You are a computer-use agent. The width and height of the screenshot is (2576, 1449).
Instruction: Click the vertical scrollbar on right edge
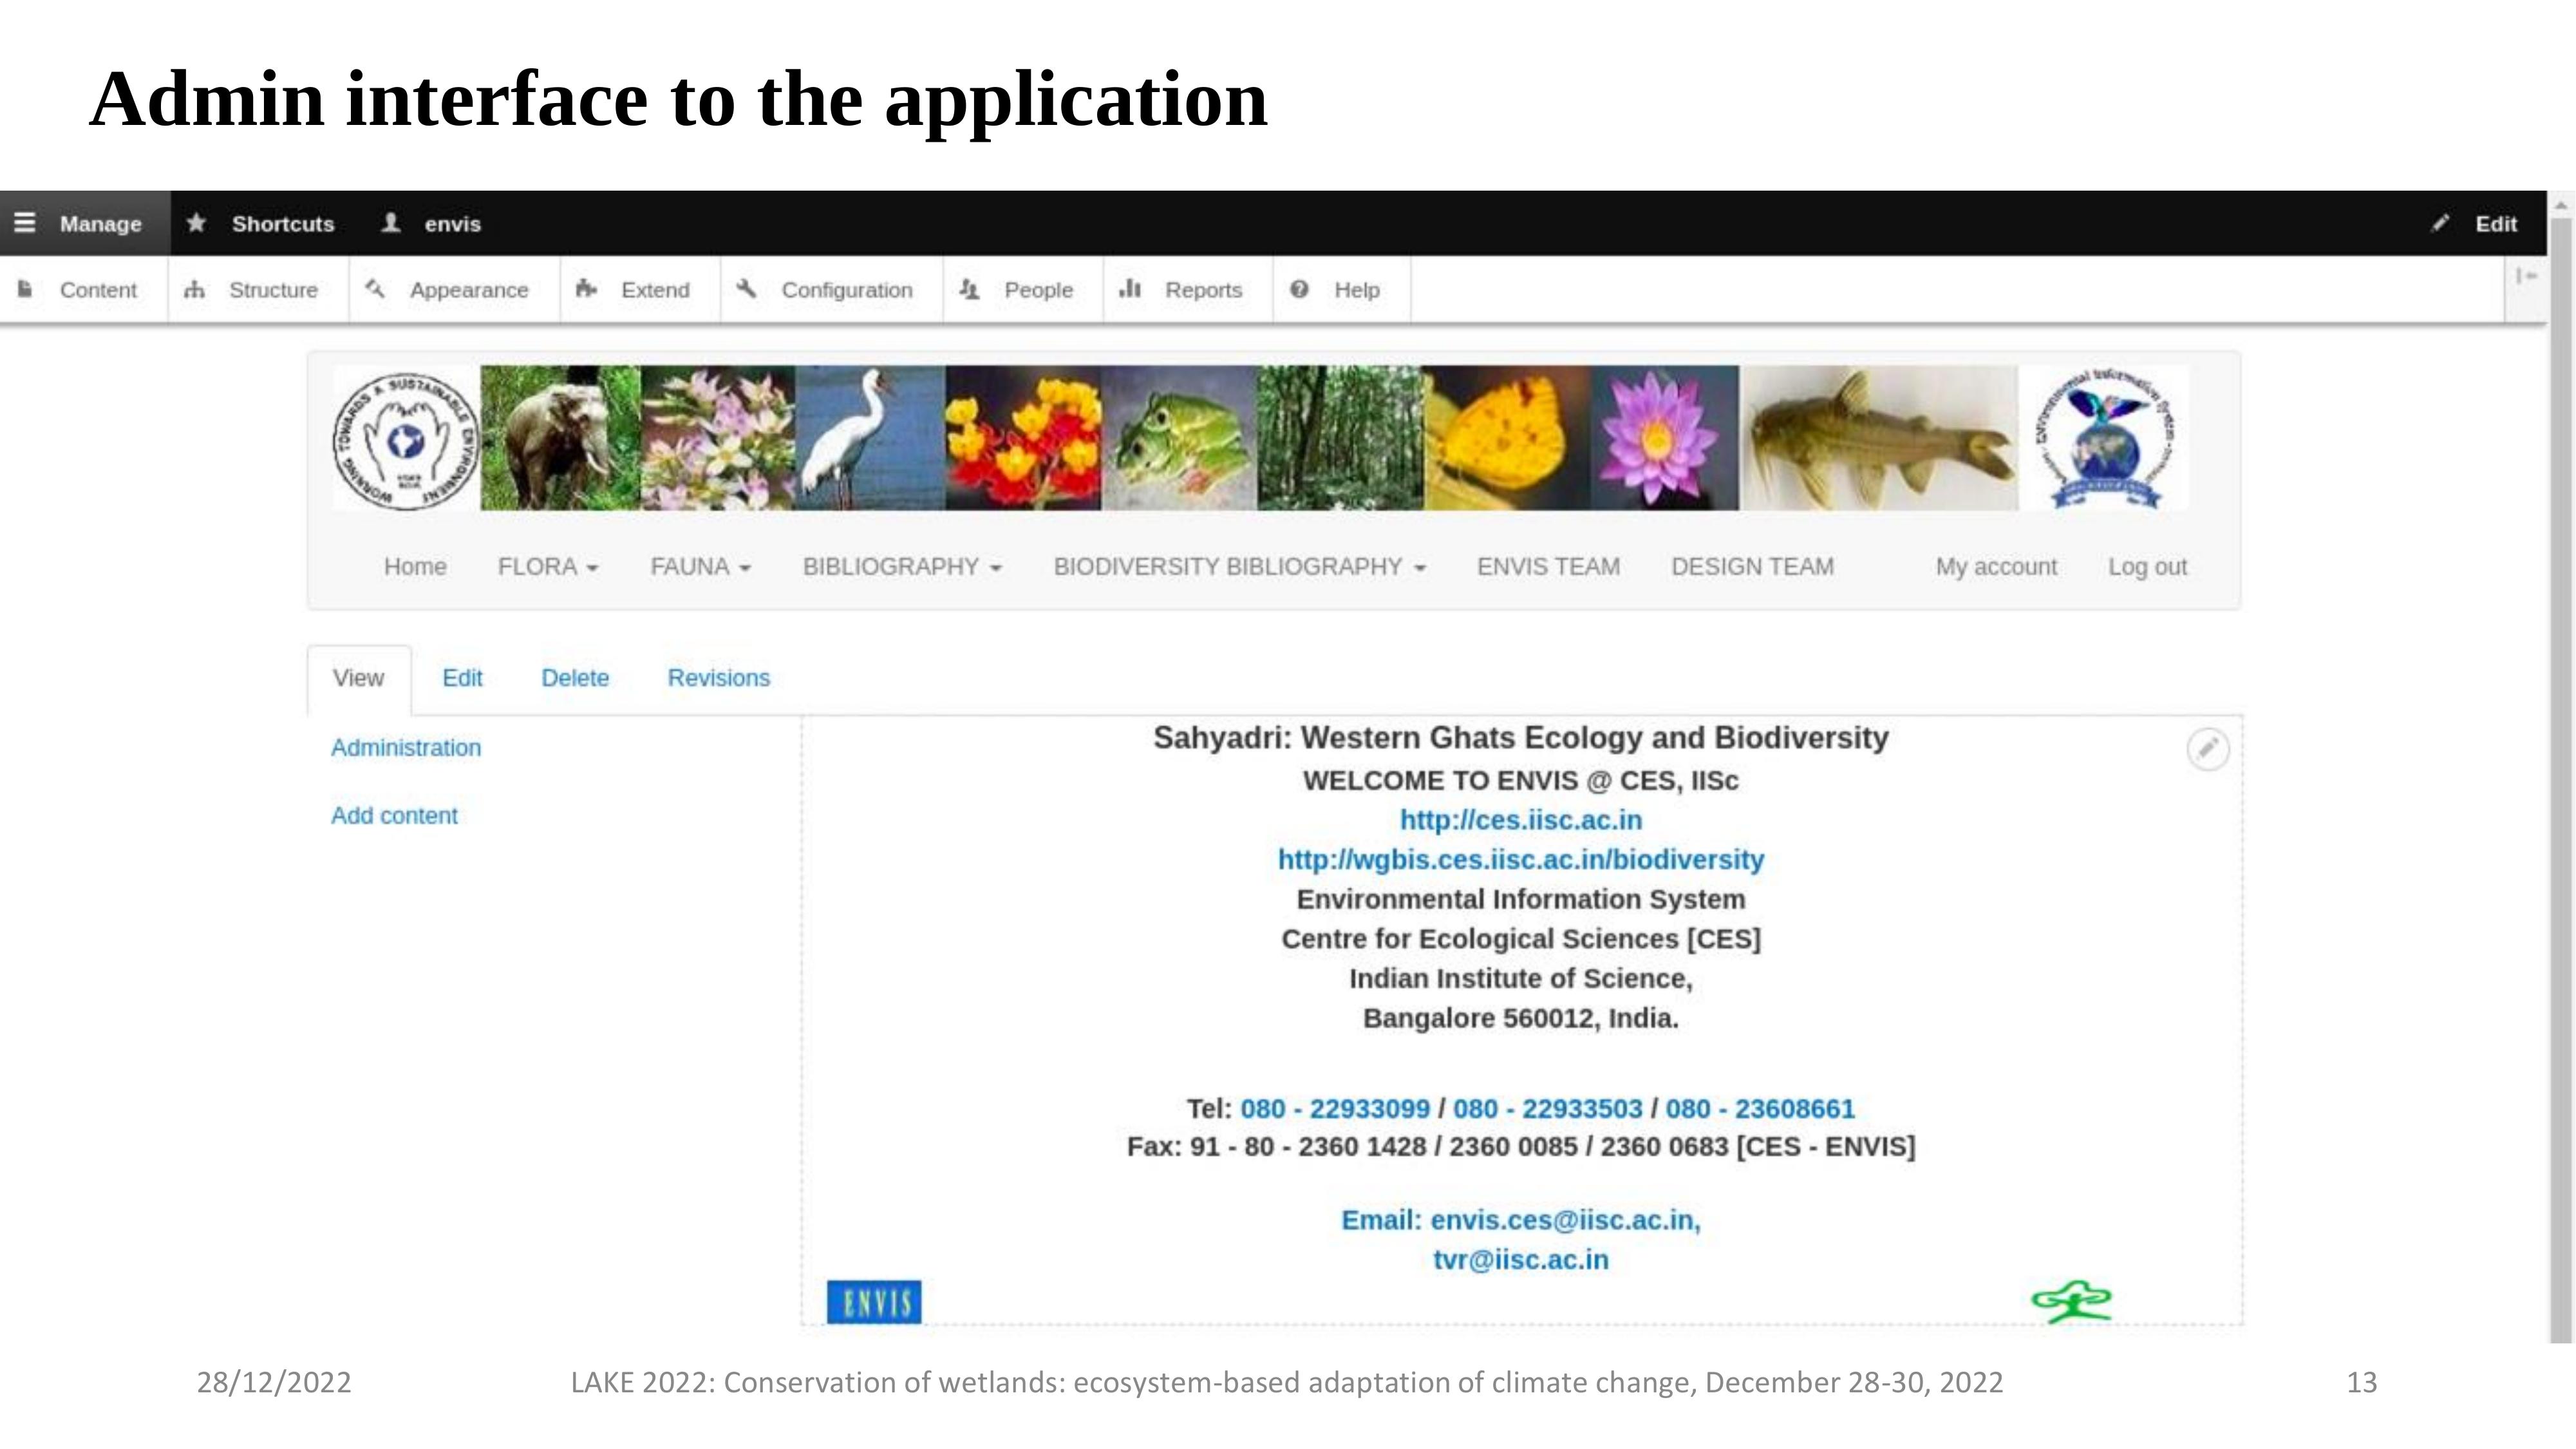tap(2561, 780)
